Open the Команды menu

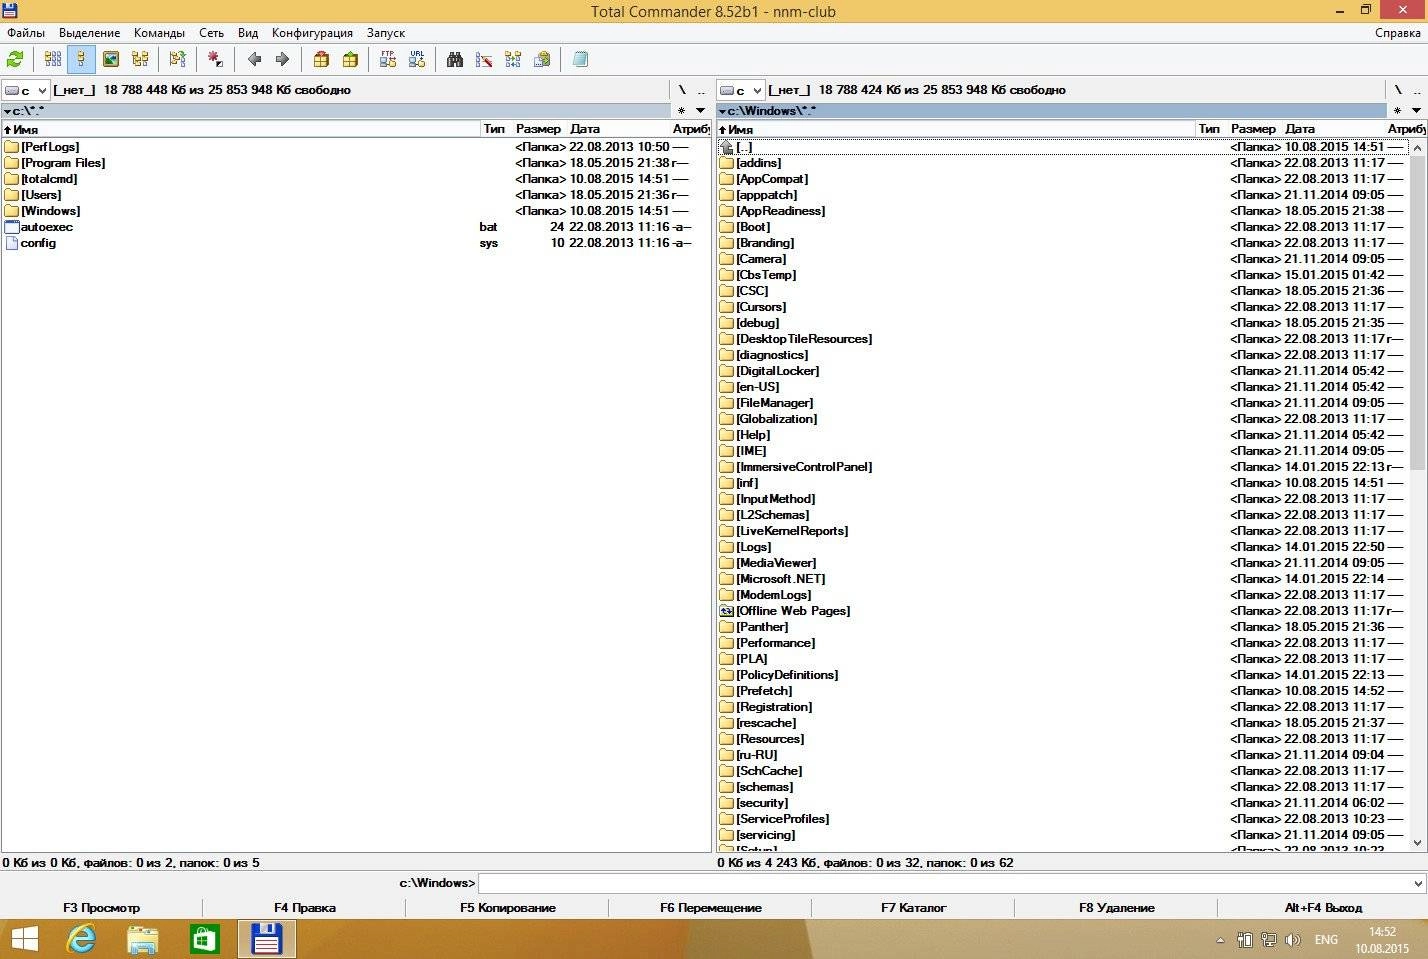click(x=159, y=33)
